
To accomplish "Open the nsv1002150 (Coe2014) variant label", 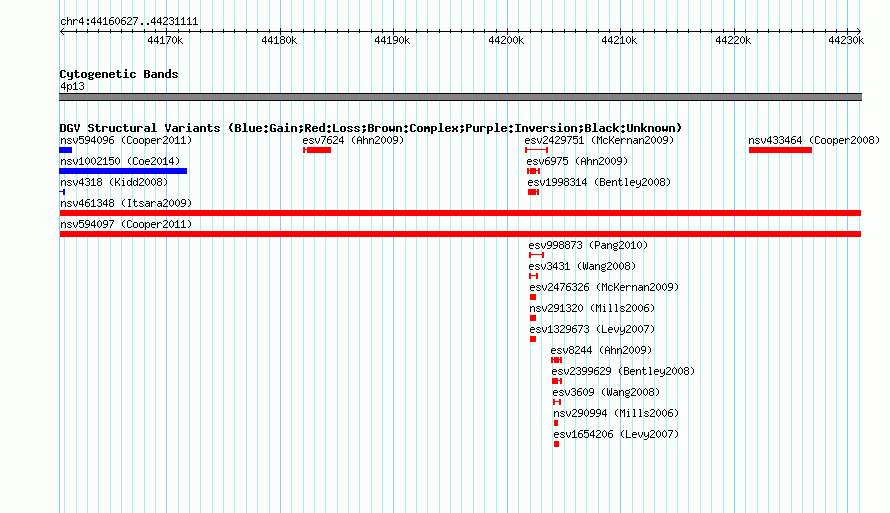I will coord(120,161).
